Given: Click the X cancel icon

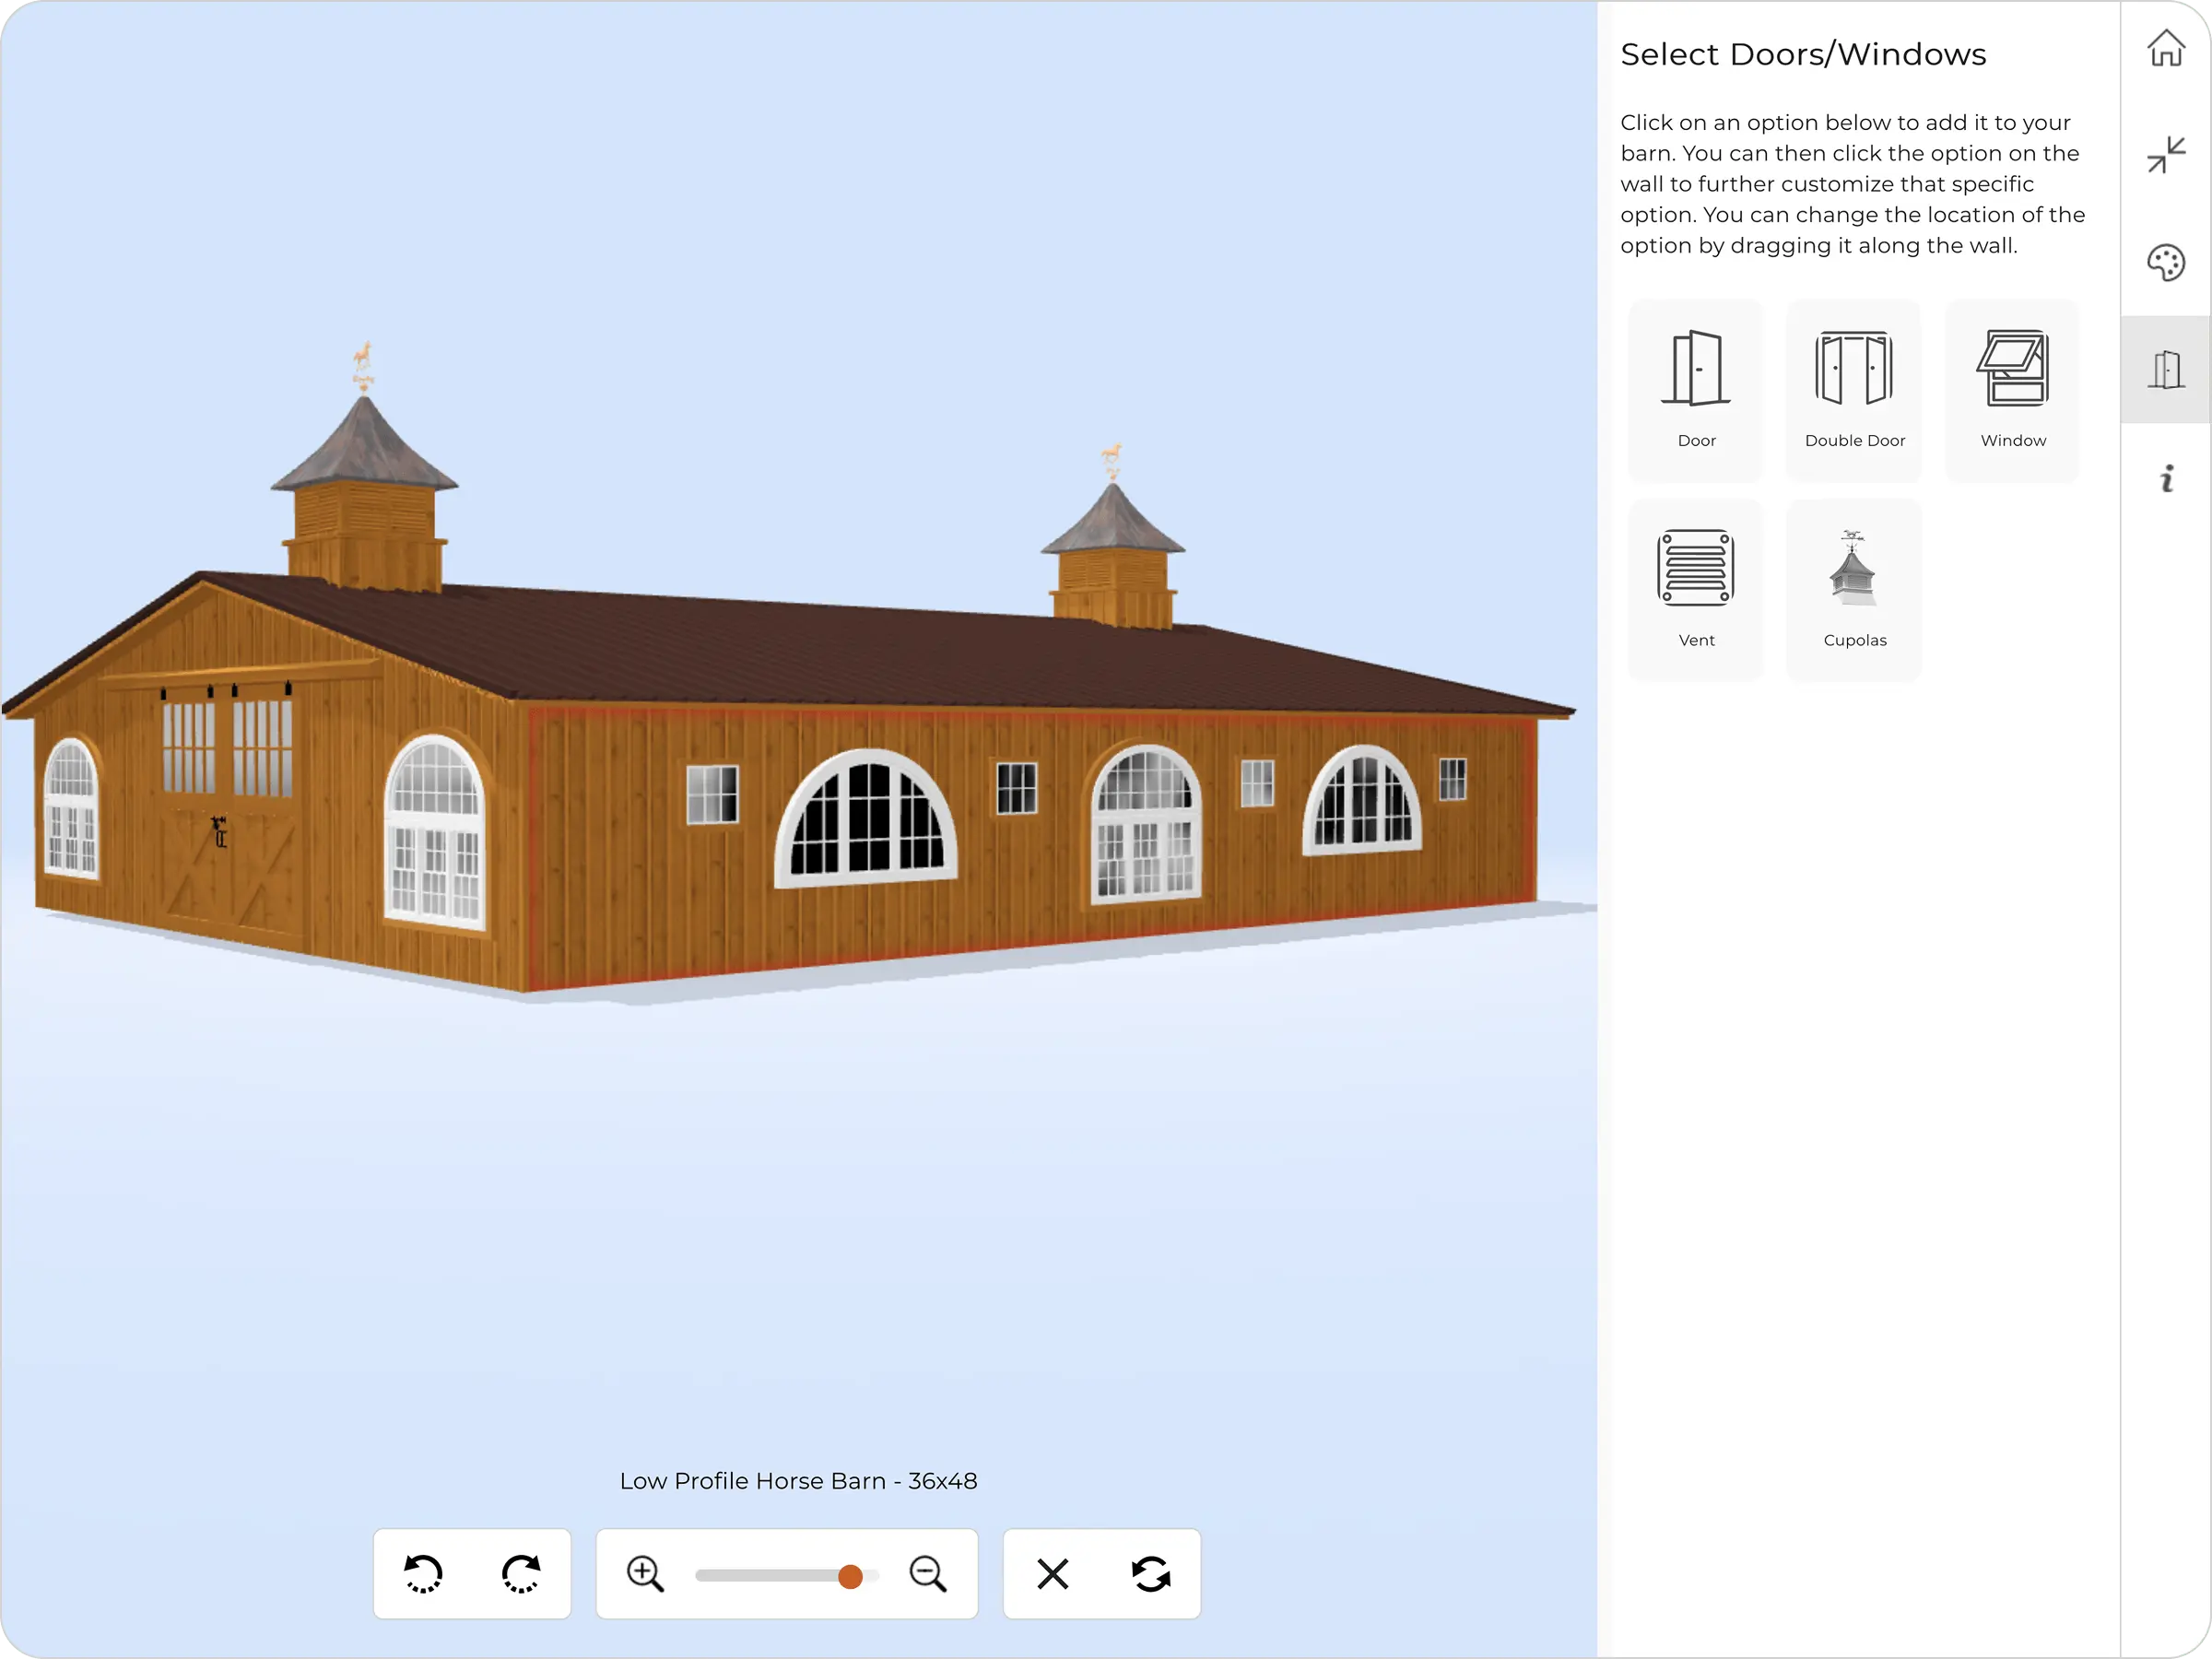Looking at the screenshot, I should click(1052, 1573).
